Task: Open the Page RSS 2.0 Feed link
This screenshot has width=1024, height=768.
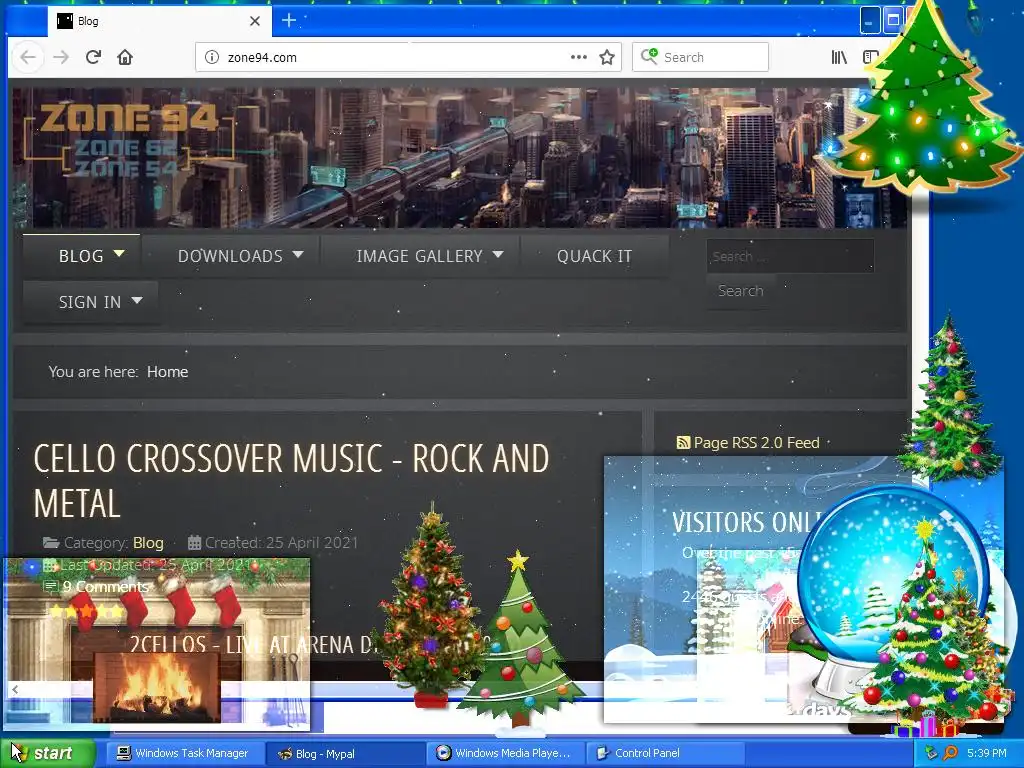Action: (x=756, y=443)
